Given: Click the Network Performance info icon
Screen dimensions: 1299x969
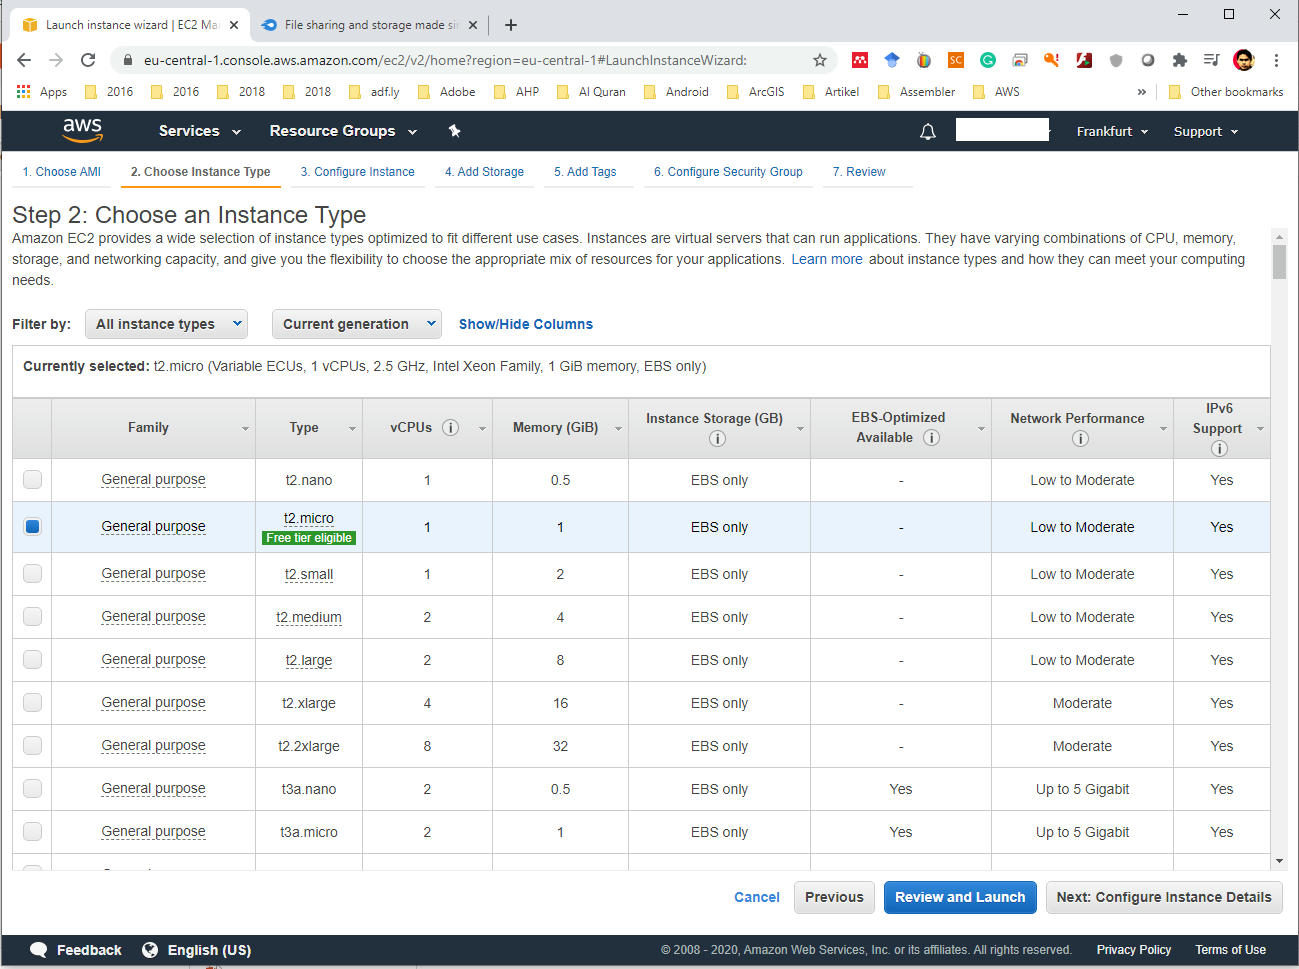Looking at the screenshot, I should click(x=1080, y=439).
